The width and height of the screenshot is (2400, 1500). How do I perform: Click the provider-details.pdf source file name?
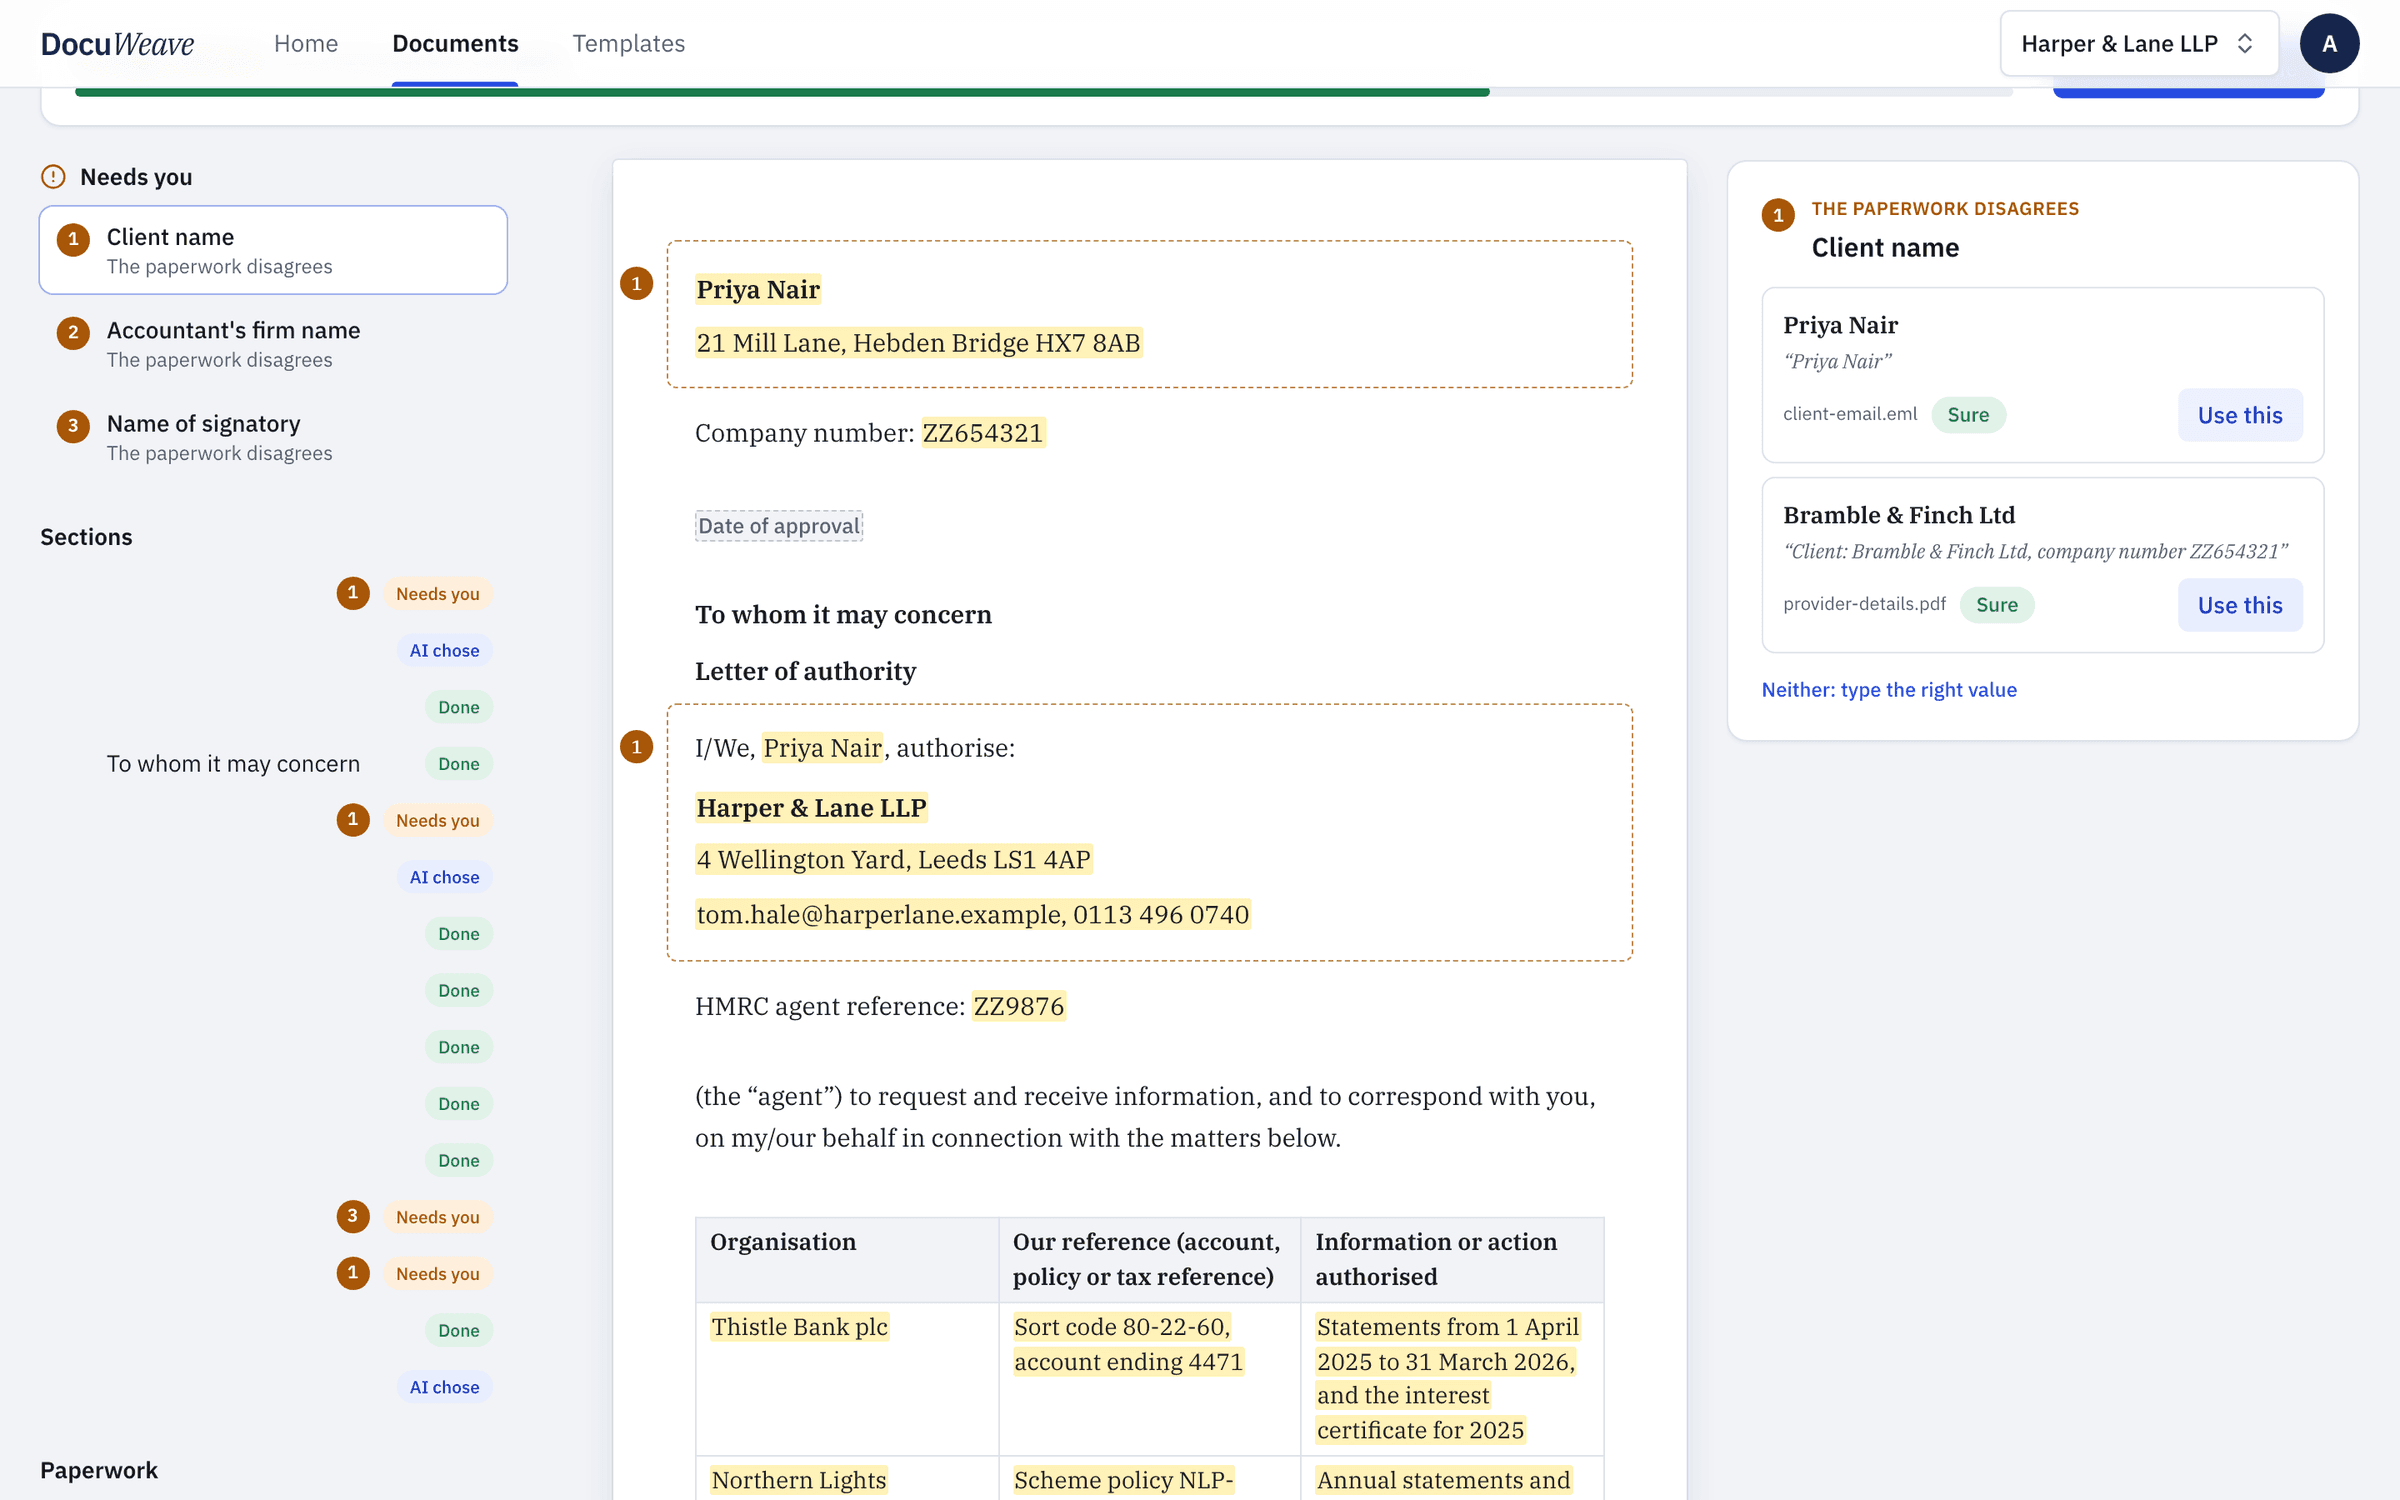[1864, 604]
